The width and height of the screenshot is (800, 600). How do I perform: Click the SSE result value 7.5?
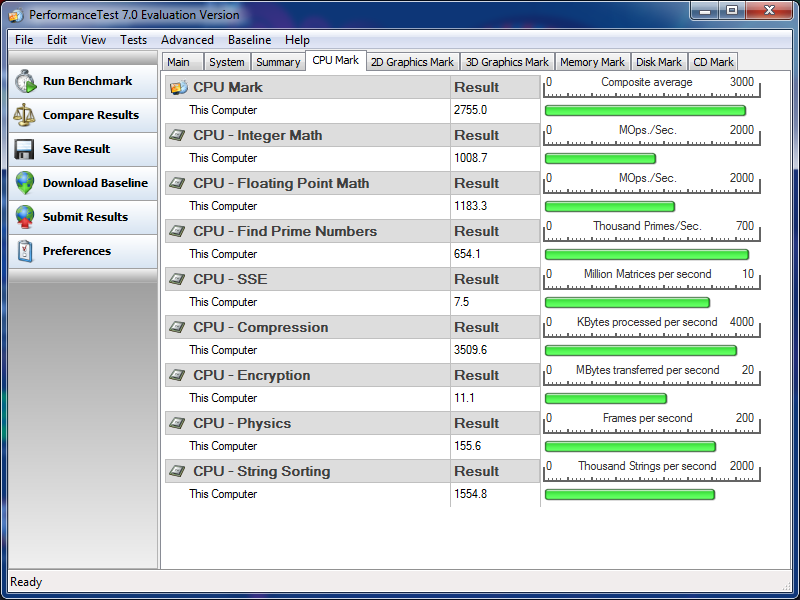[461, 302]
